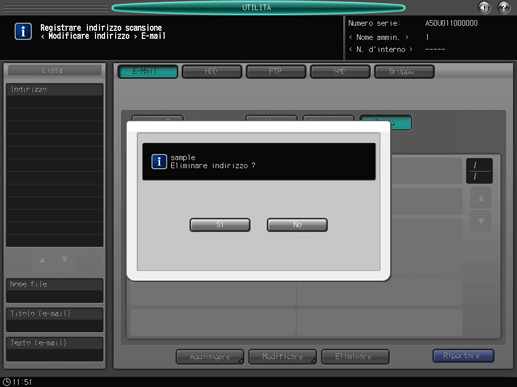The height and width of the screenshot is (387, 517).
Task: Click the 'Numero serie:' label
Action: click(374, 23)
